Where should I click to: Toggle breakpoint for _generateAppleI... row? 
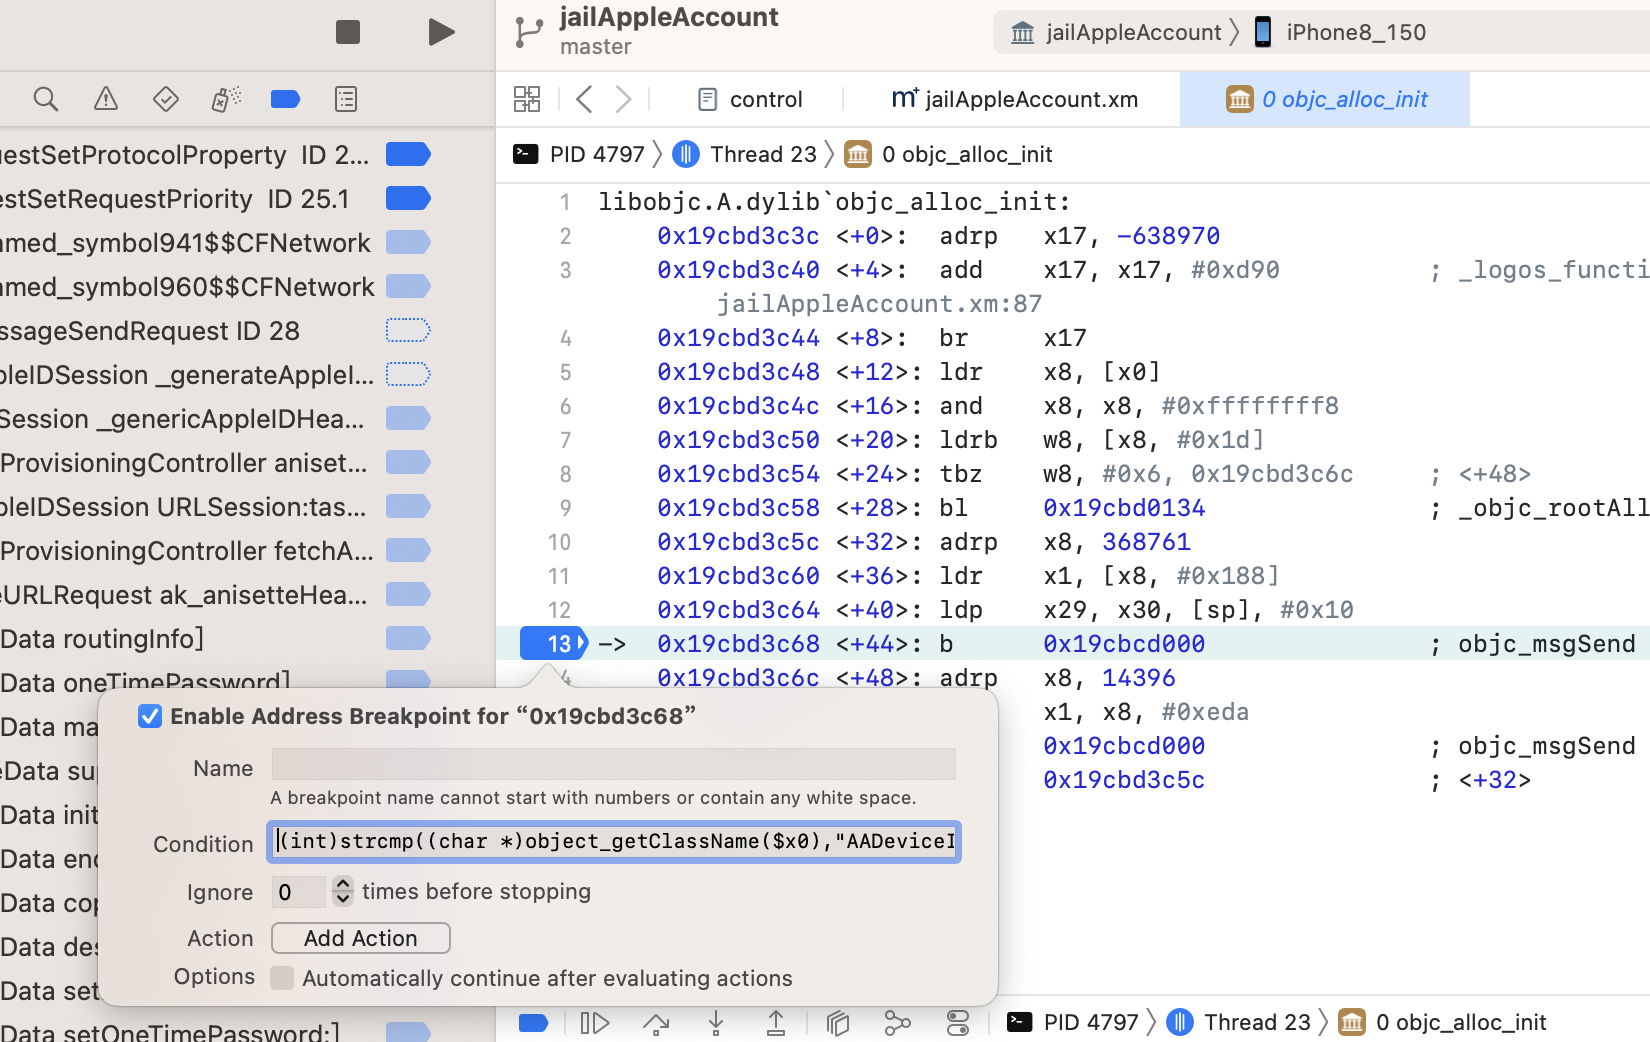[x=408, y=374]
